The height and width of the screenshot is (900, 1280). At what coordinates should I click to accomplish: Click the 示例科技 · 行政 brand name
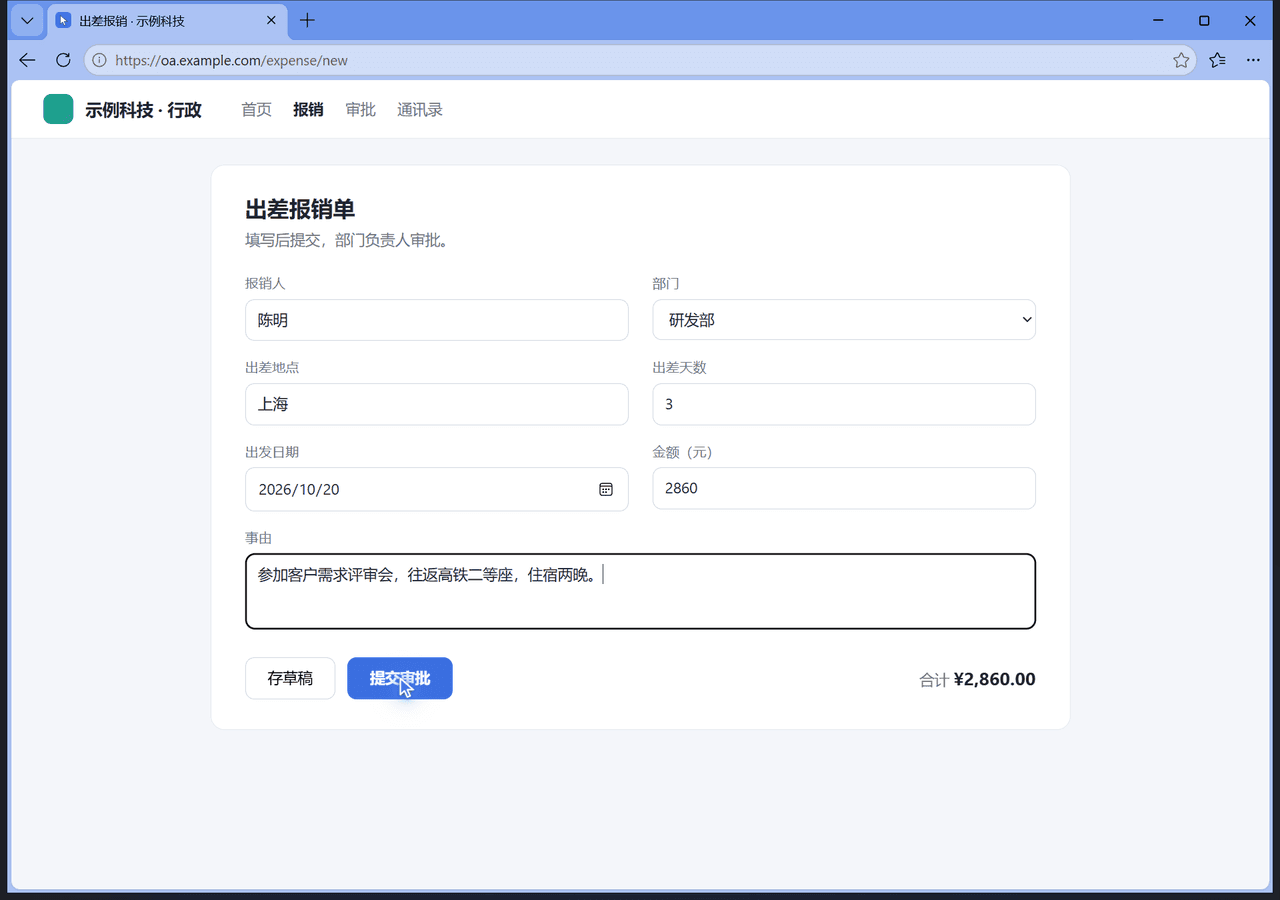click(x=143, y=110)
